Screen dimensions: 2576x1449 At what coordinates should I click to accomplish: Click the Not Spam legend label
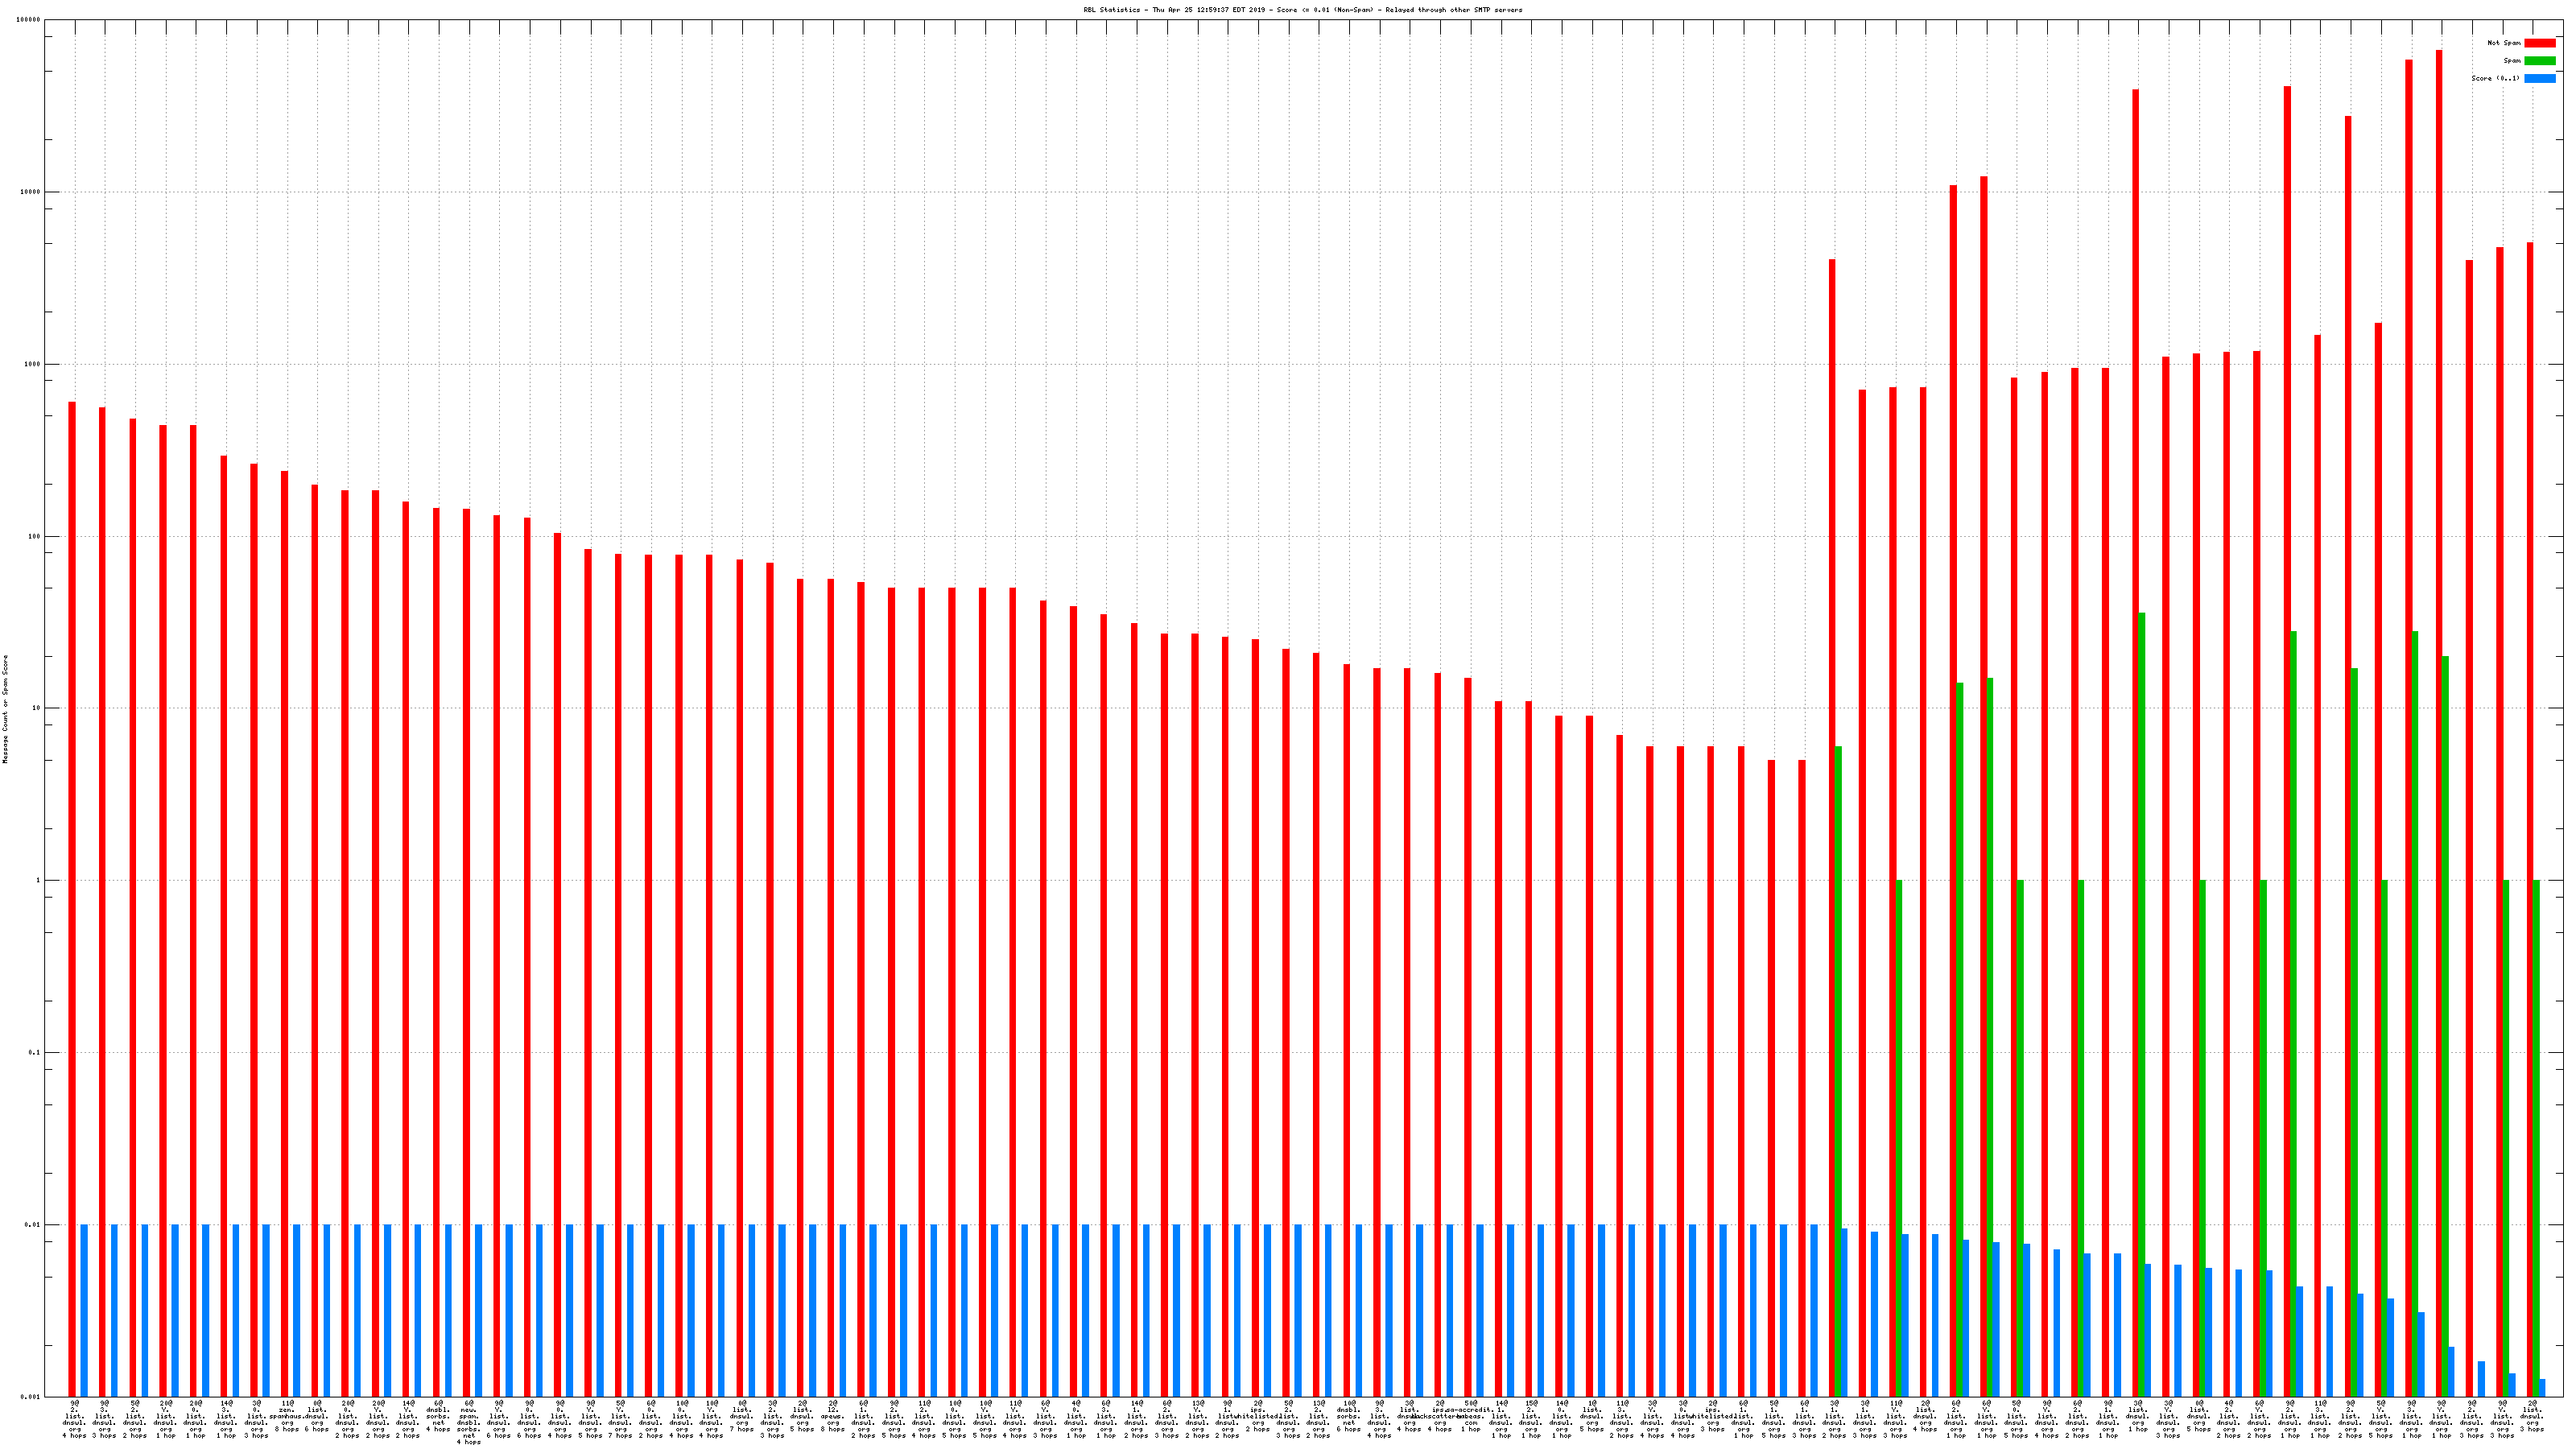[2504, 43]
